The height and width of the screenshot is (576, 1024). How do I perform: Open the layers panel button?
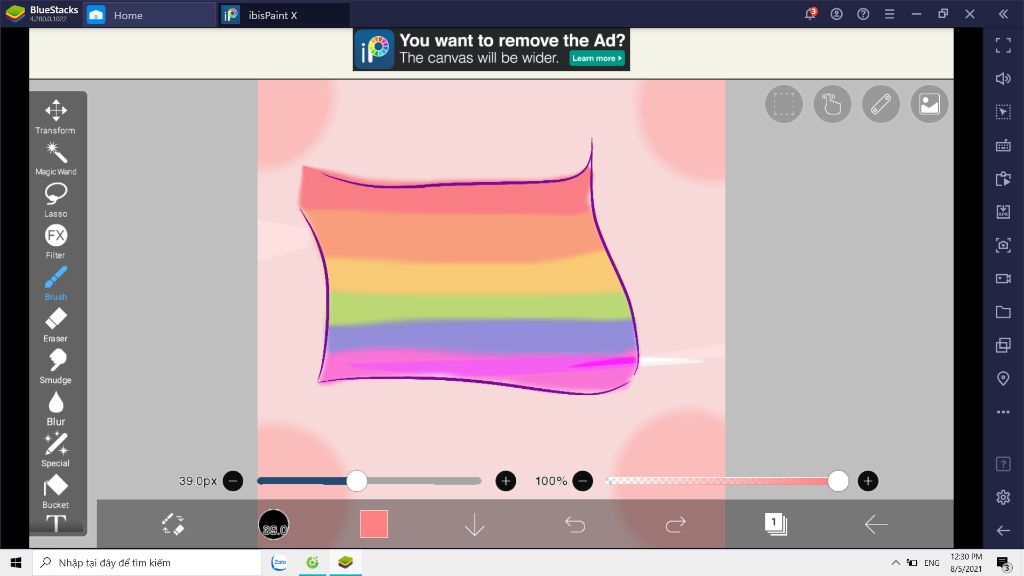coord(776,524)
